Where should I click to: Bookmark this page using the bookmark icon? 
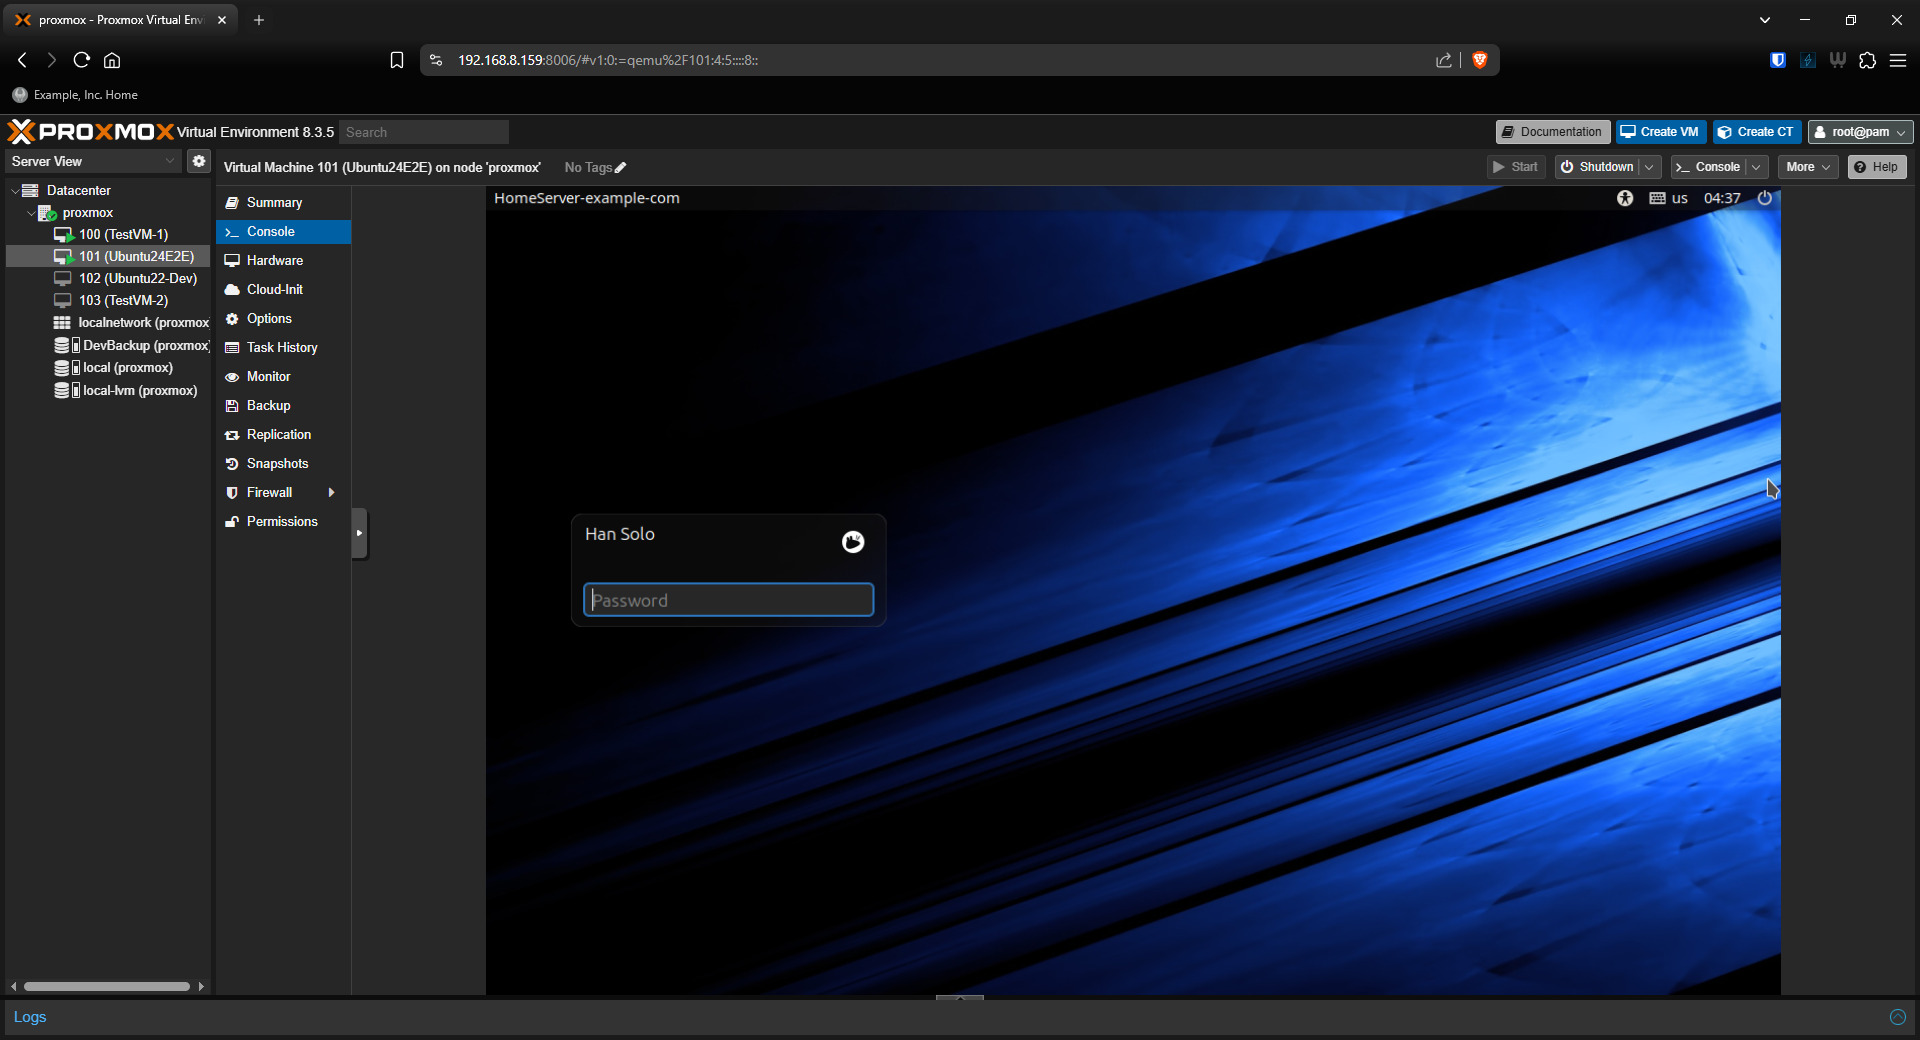pos(397,60)
